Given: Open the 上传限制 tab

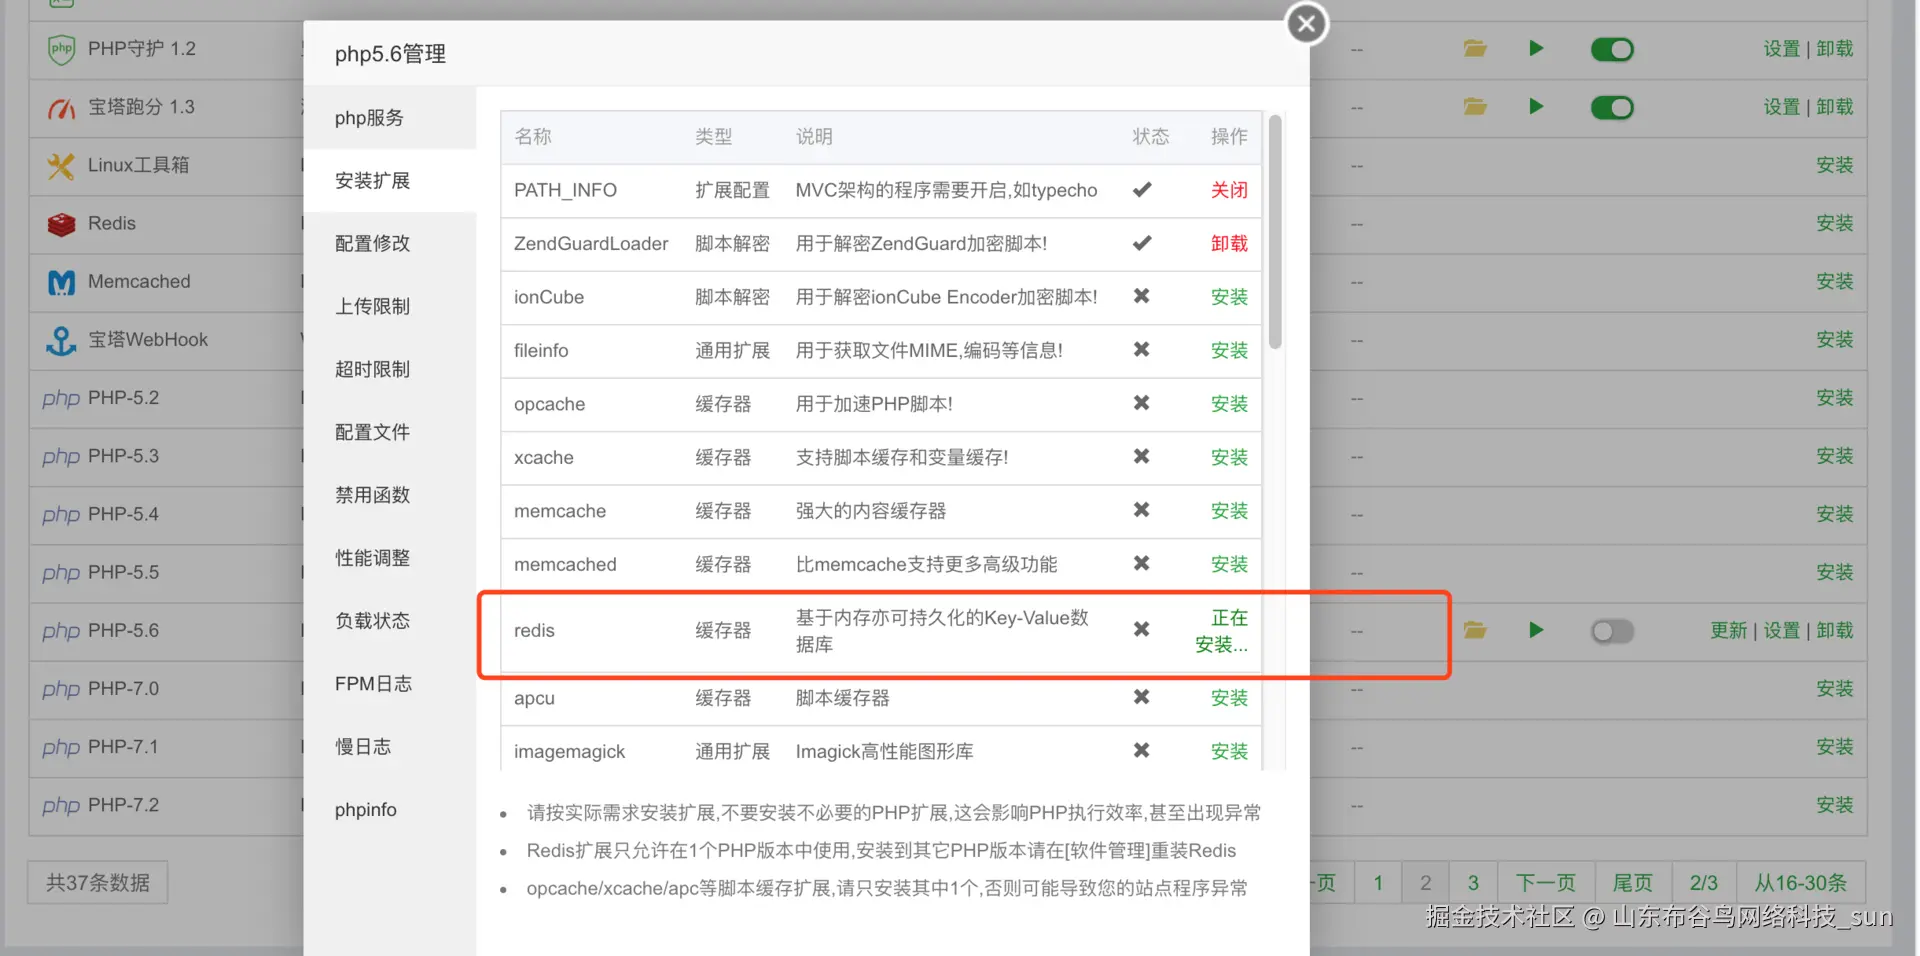Looking at the screenshot, I should pyautogui.click(x=390, y=307).
